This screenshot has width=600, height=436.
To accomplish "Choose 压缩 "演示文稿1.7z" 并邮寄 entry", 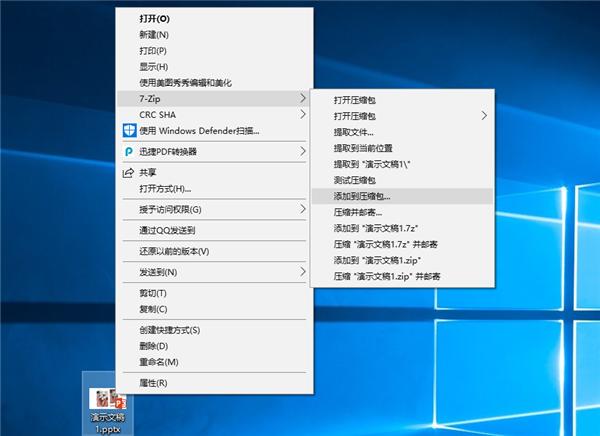I will point(402,244).
